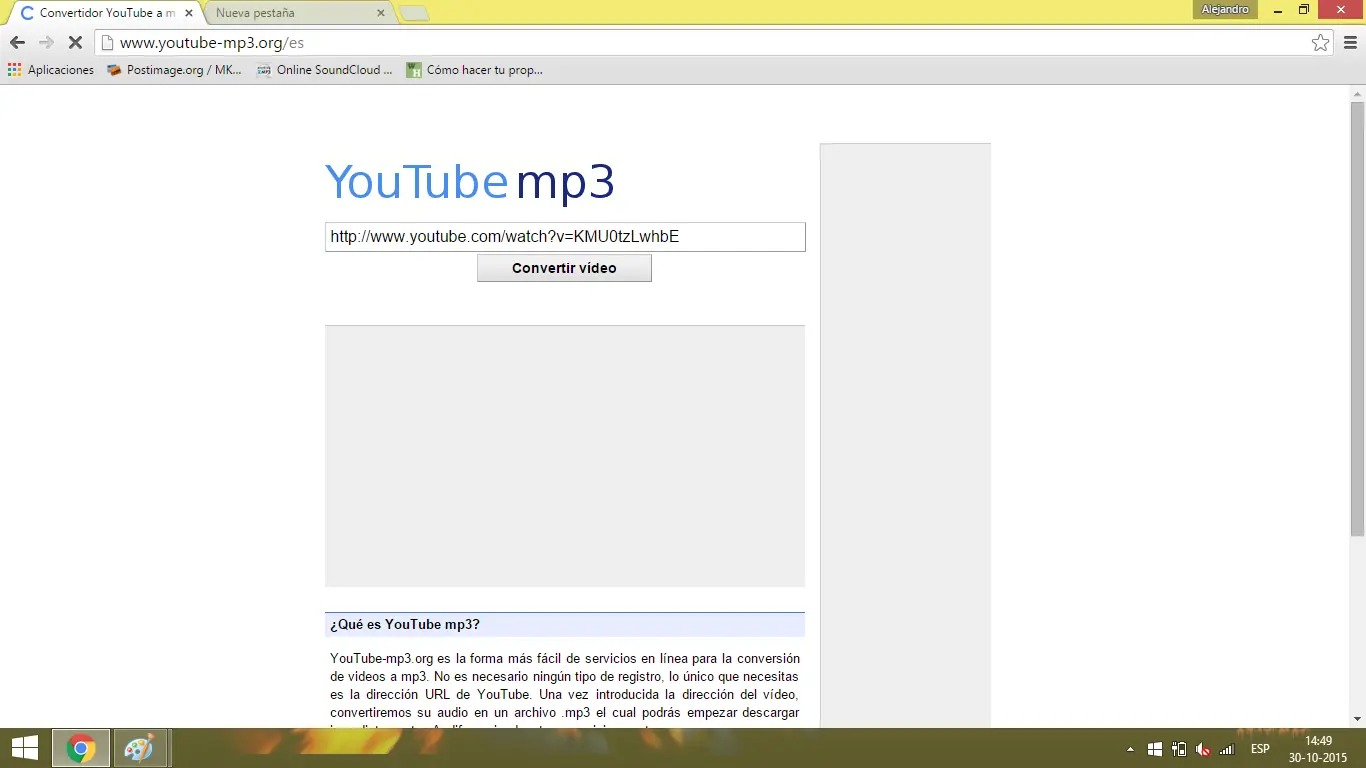This screenshot has width=1366, height=768.
Task: Open the Chrome hamburger menu
Action: click(1350, 42)
